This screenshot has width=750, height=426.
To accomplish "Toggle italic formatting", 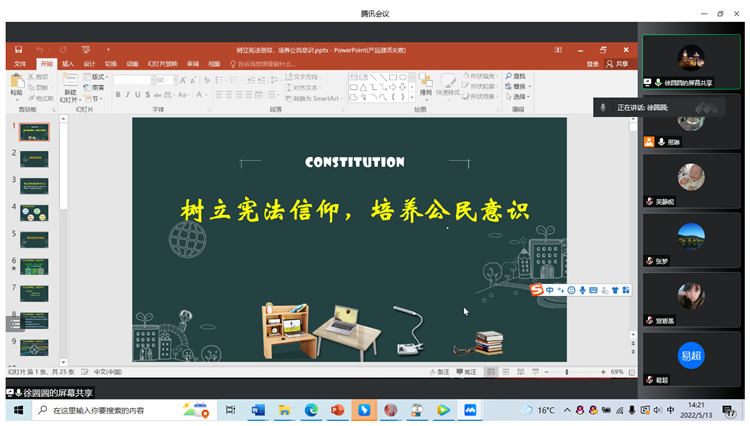I will coord(128,95).
